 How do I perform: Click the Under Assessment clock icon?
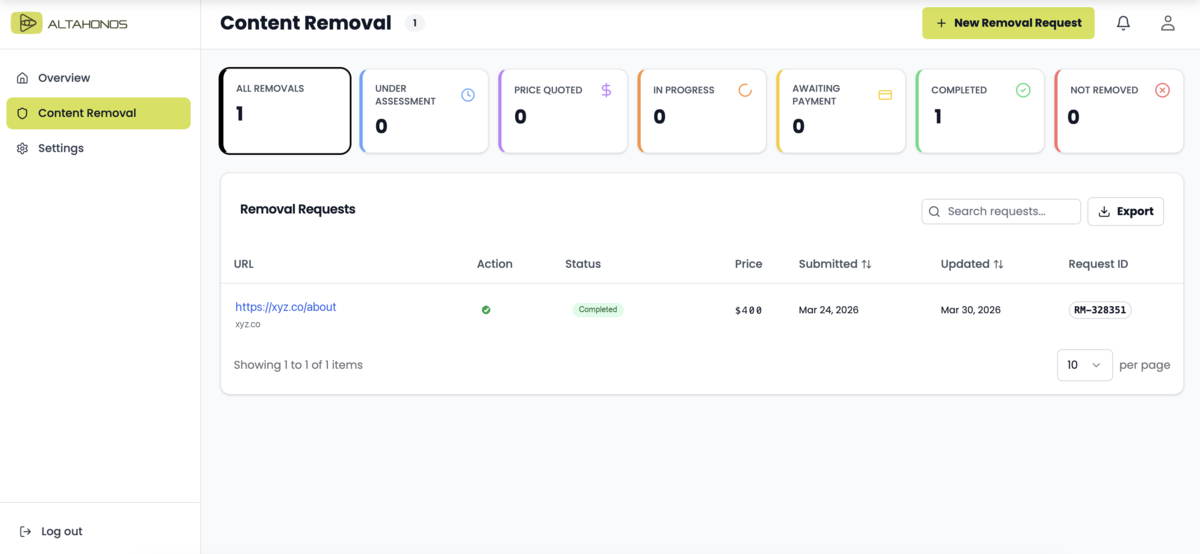click(468, 95)
